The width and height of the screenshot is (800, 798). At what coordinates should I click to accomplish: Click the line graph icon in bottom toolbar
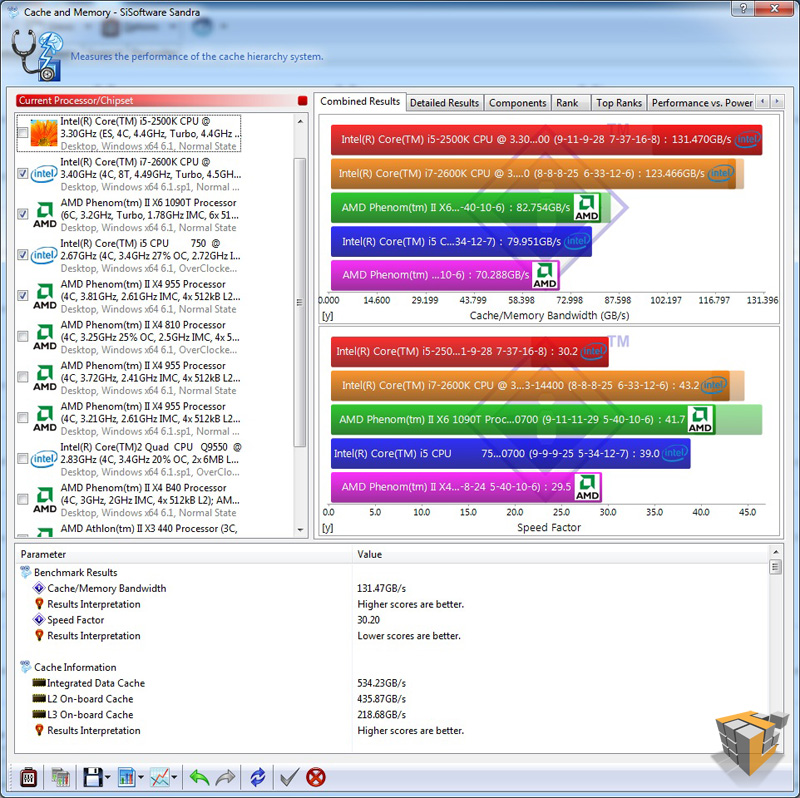[160, 777]
